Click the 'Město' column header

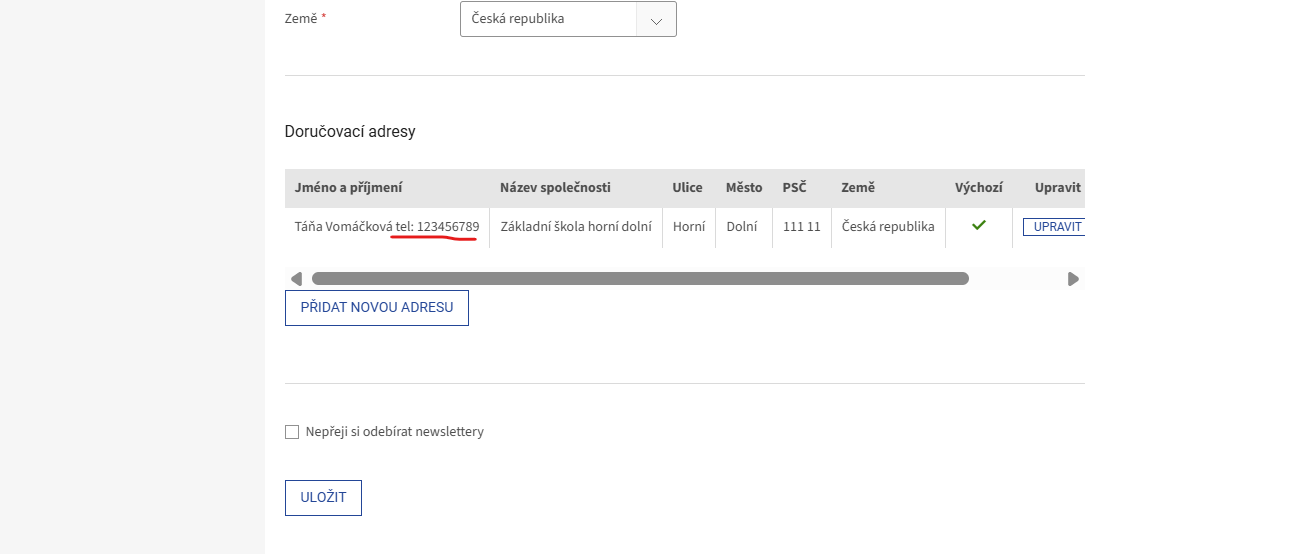744,188
